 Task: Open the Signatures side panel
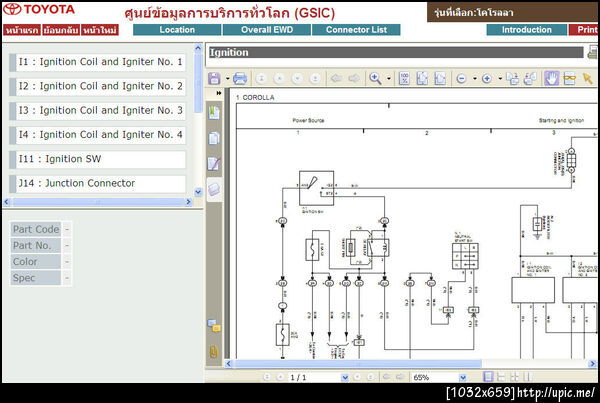pyautogui.click(x=214, y=163)
